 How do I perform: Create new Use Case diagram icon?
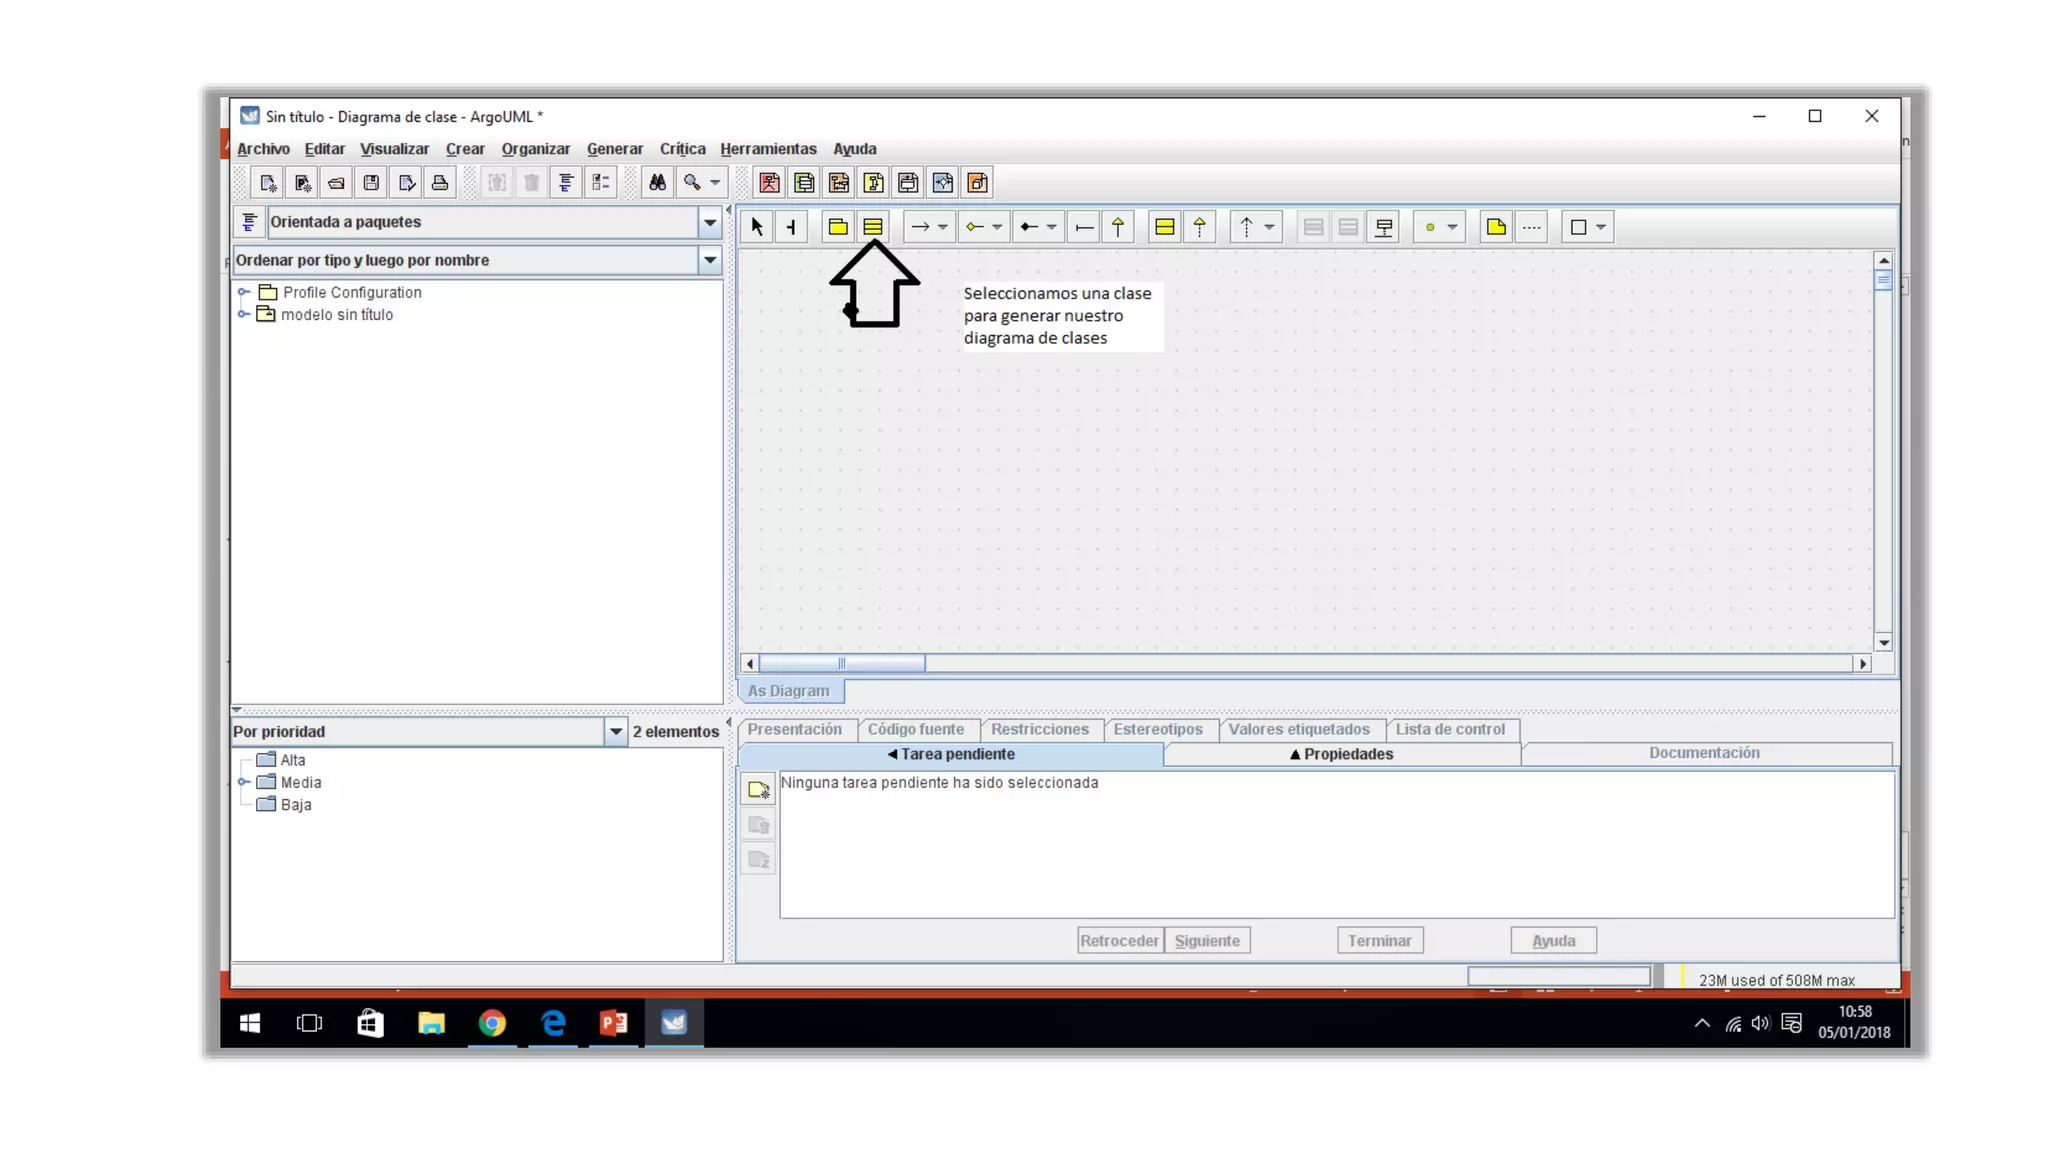(x=769, y=183)
